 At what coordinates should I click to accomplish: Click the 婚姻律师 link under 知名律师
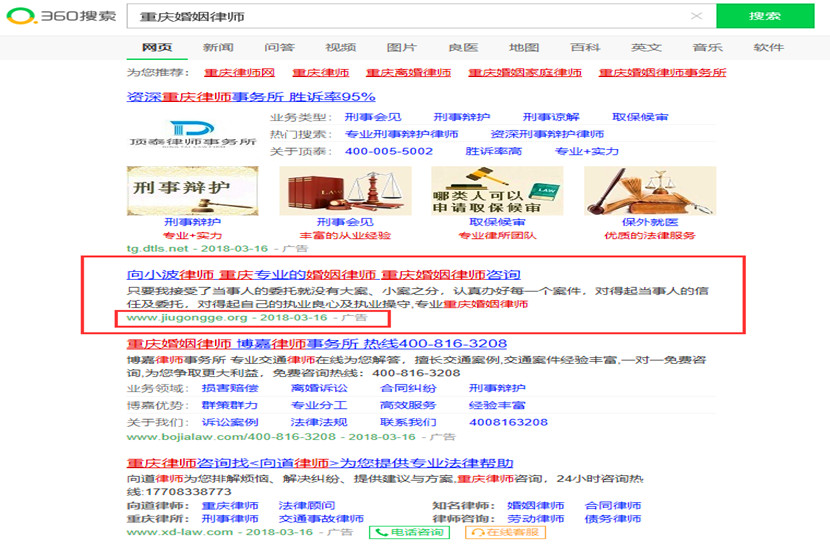[x=536, y=506]
